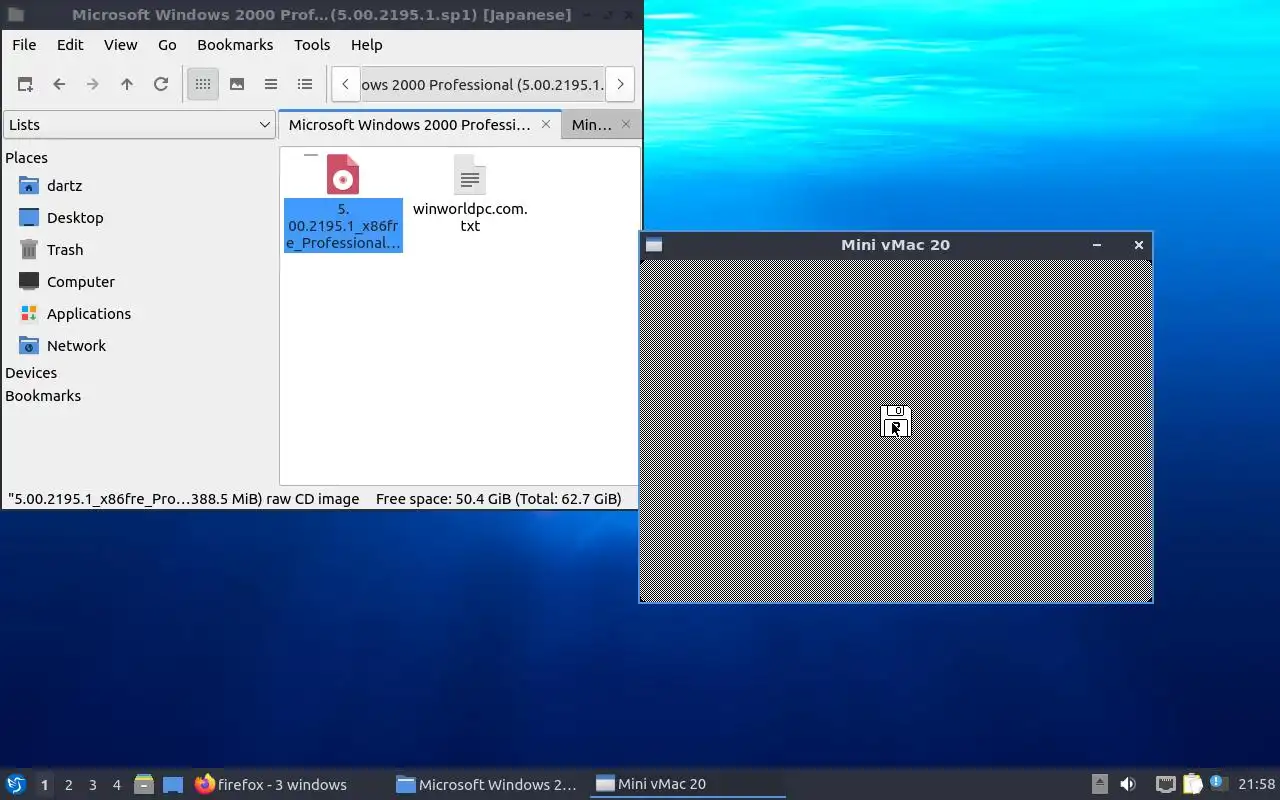Switch to compact list view mode
This screenshot has height=800, width=1280.
pyautogui.click(x=271, y=84)
